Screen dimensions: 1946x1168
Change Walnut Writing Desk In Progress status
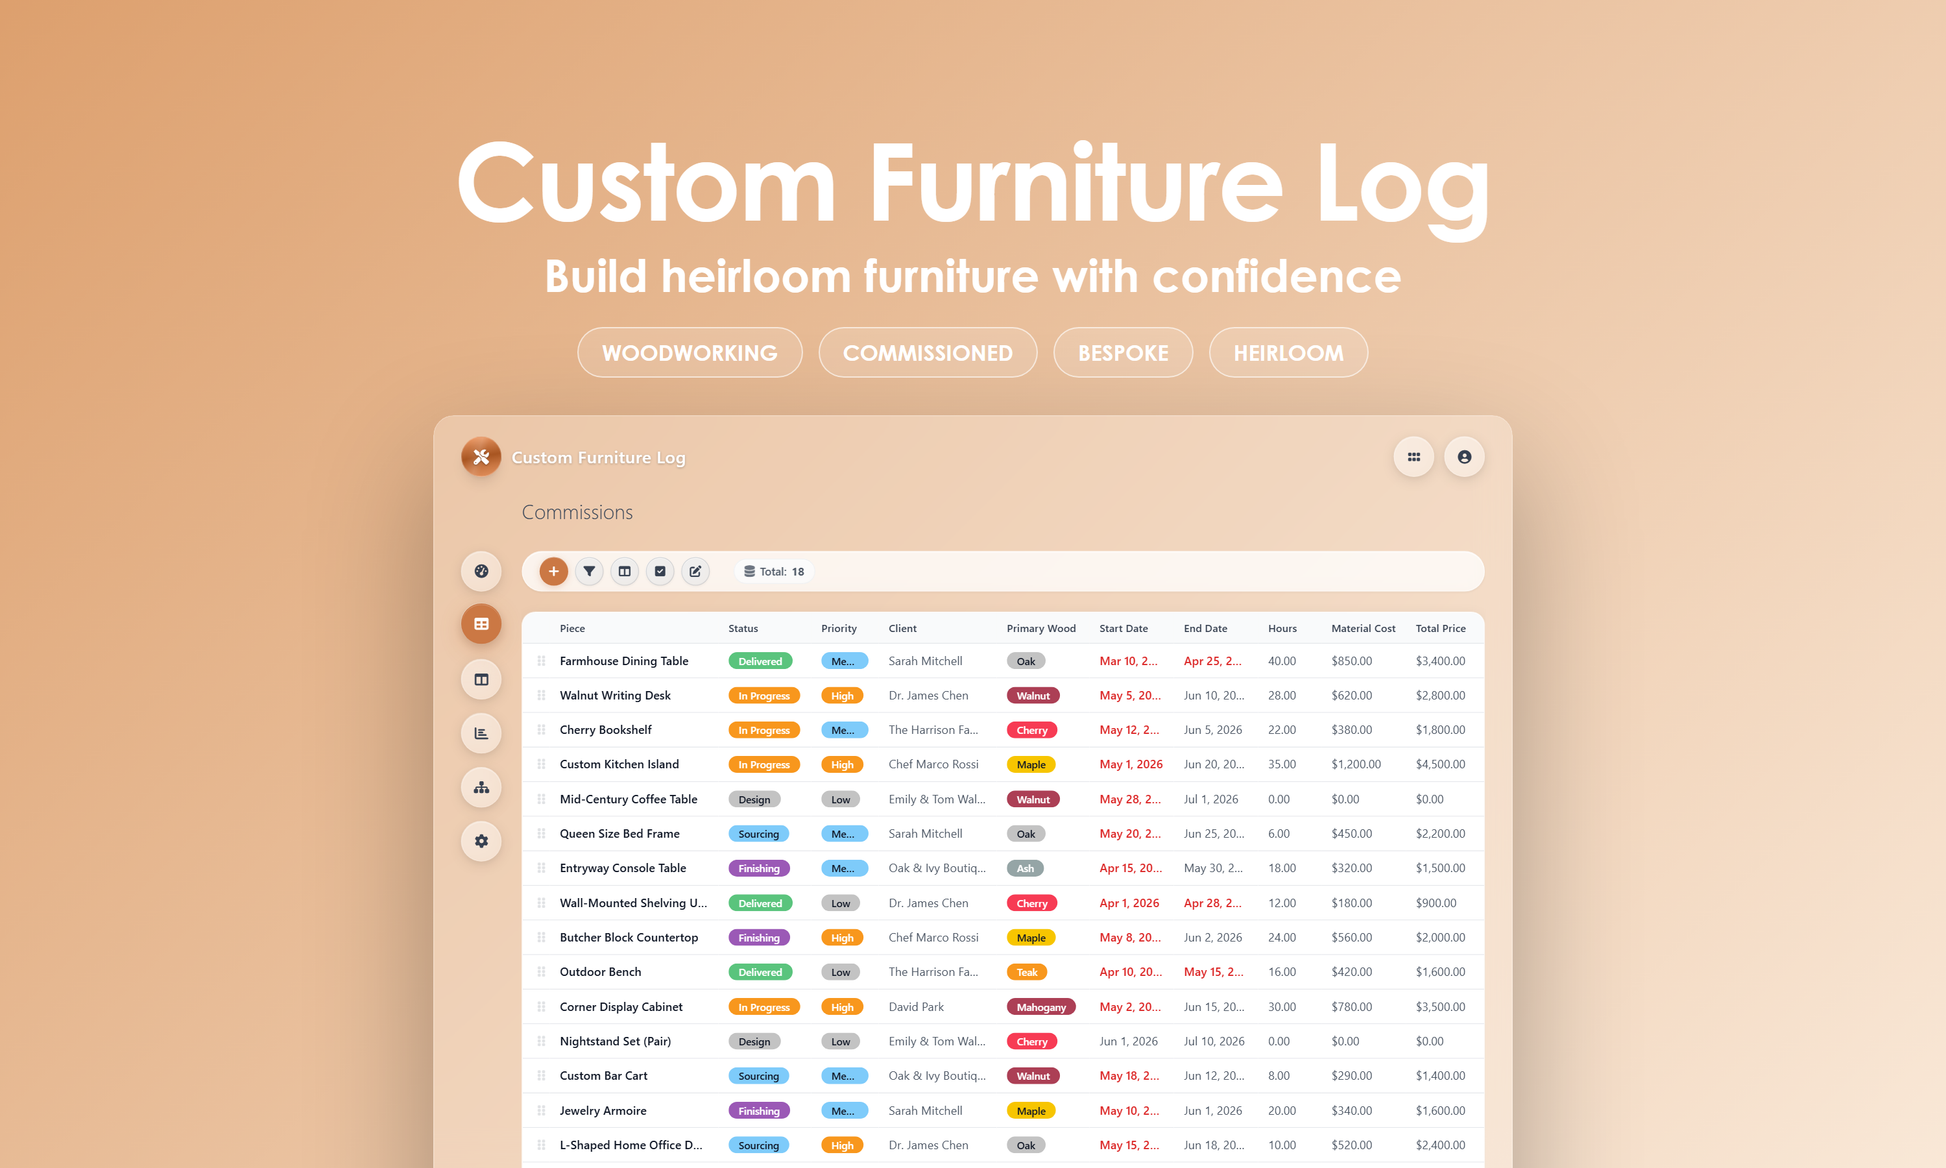click(764, 696)
